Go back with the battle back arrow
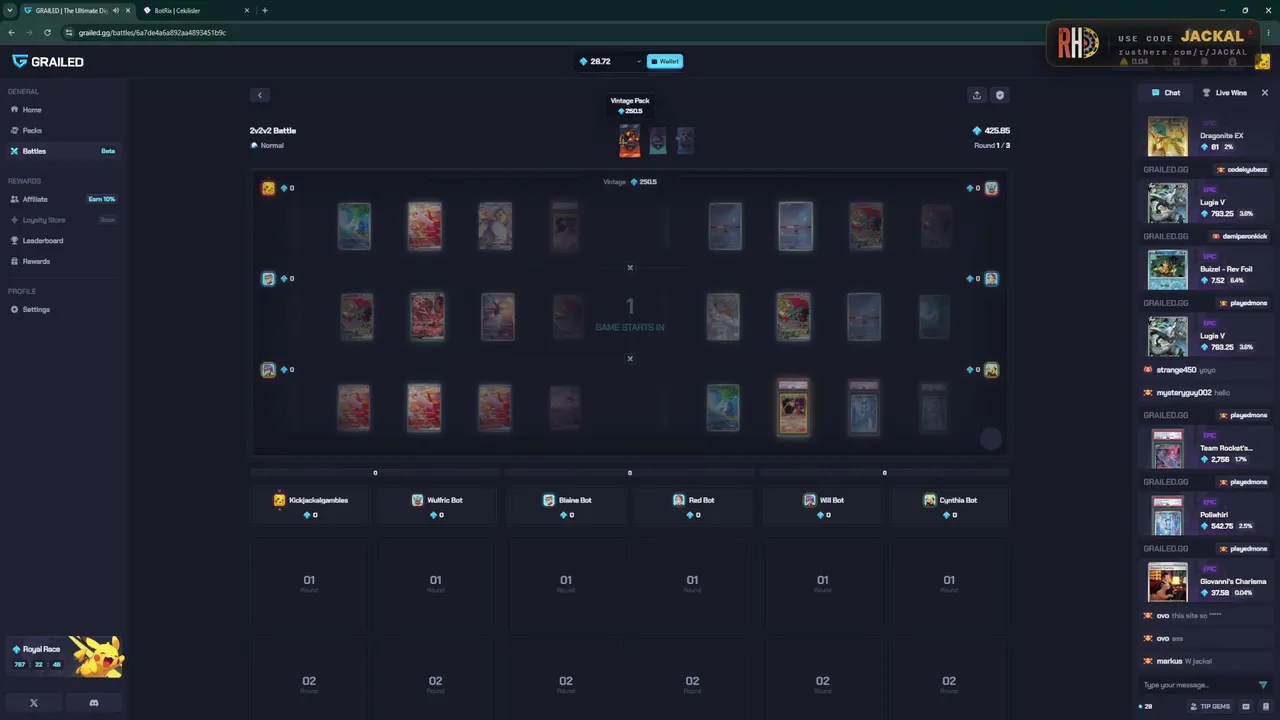The width and height of the screenshot is (1280, 720). [260, 95]
